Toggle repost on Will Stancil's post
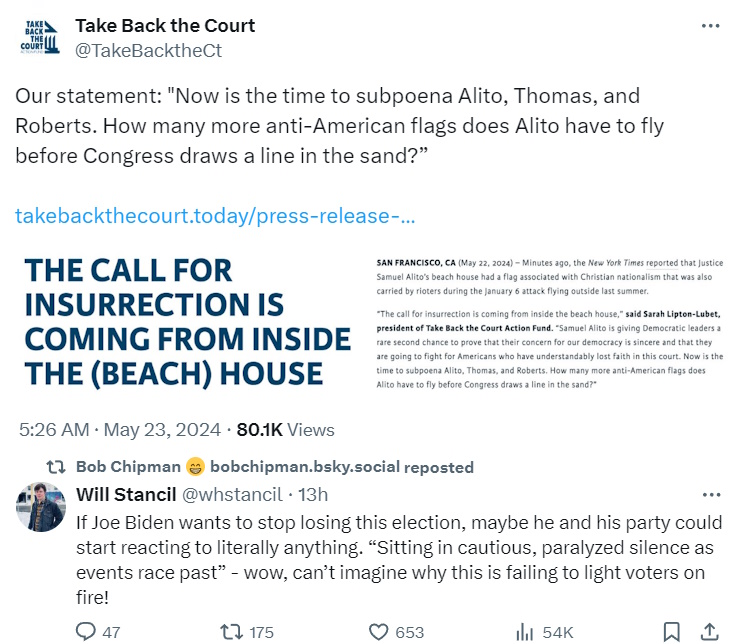737x644 pixels. click(230, 632)
